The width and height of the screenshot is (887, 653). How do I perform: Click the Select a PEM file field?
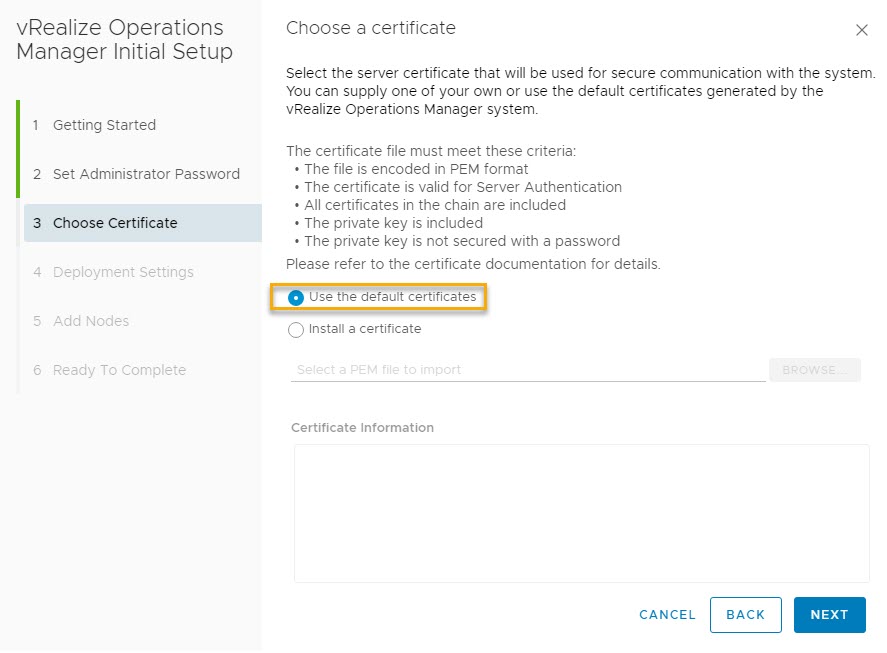pos(527,370)
